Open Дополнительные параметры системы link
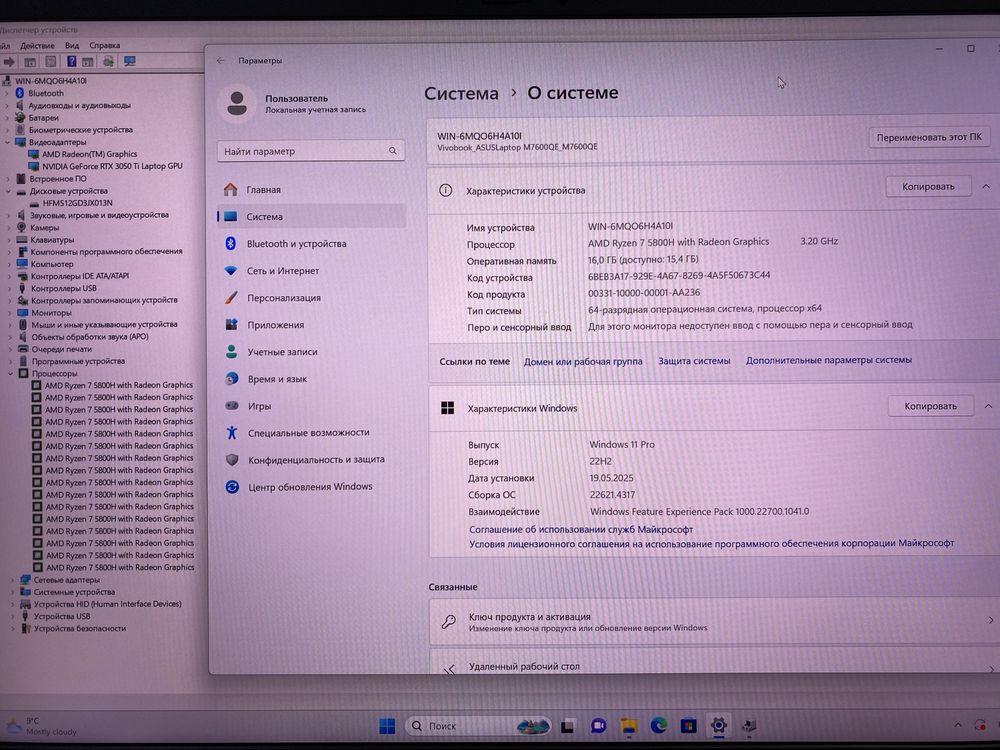 point(828,360)
